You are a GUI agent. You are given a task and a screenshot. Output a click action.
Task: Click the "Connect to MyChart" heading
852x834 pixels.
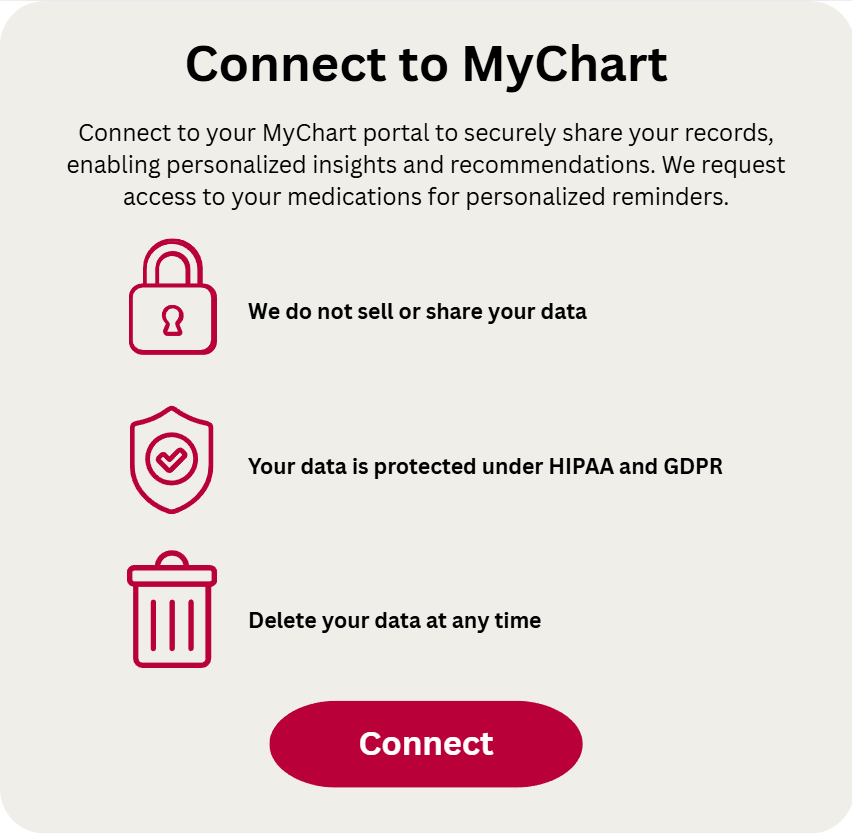425,64
